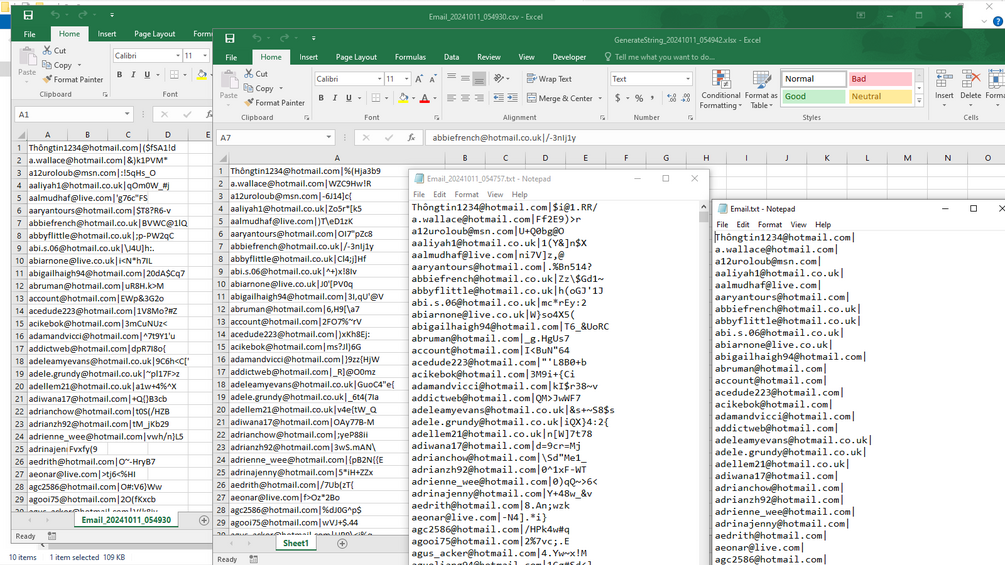Click middle align icon in GenerateString Excel
Image resolution: width=1005 pixels, height=565 pixels.
(x=465, y=78)
